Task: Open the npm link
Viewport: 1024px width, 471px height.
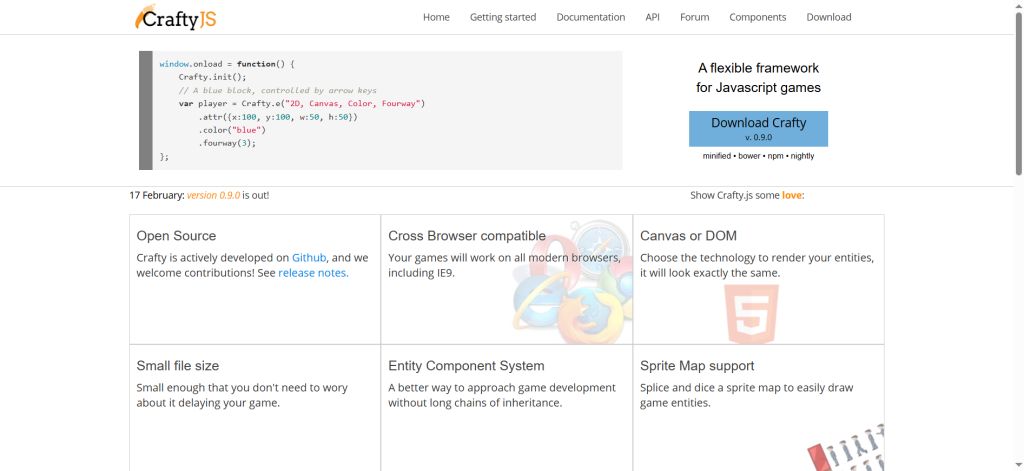Action: [775, 156]
